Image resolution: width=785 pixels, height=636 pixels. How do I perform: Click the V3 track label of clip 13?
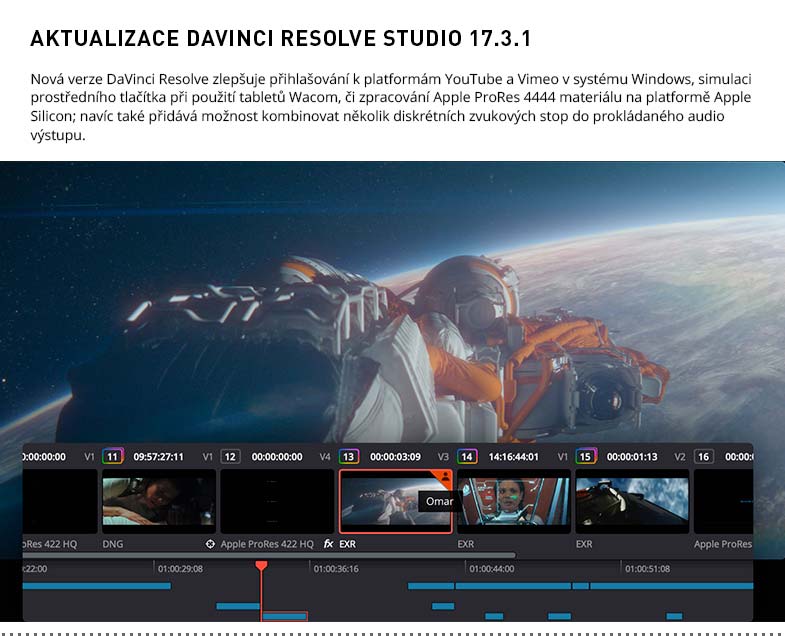pos(443,457)
